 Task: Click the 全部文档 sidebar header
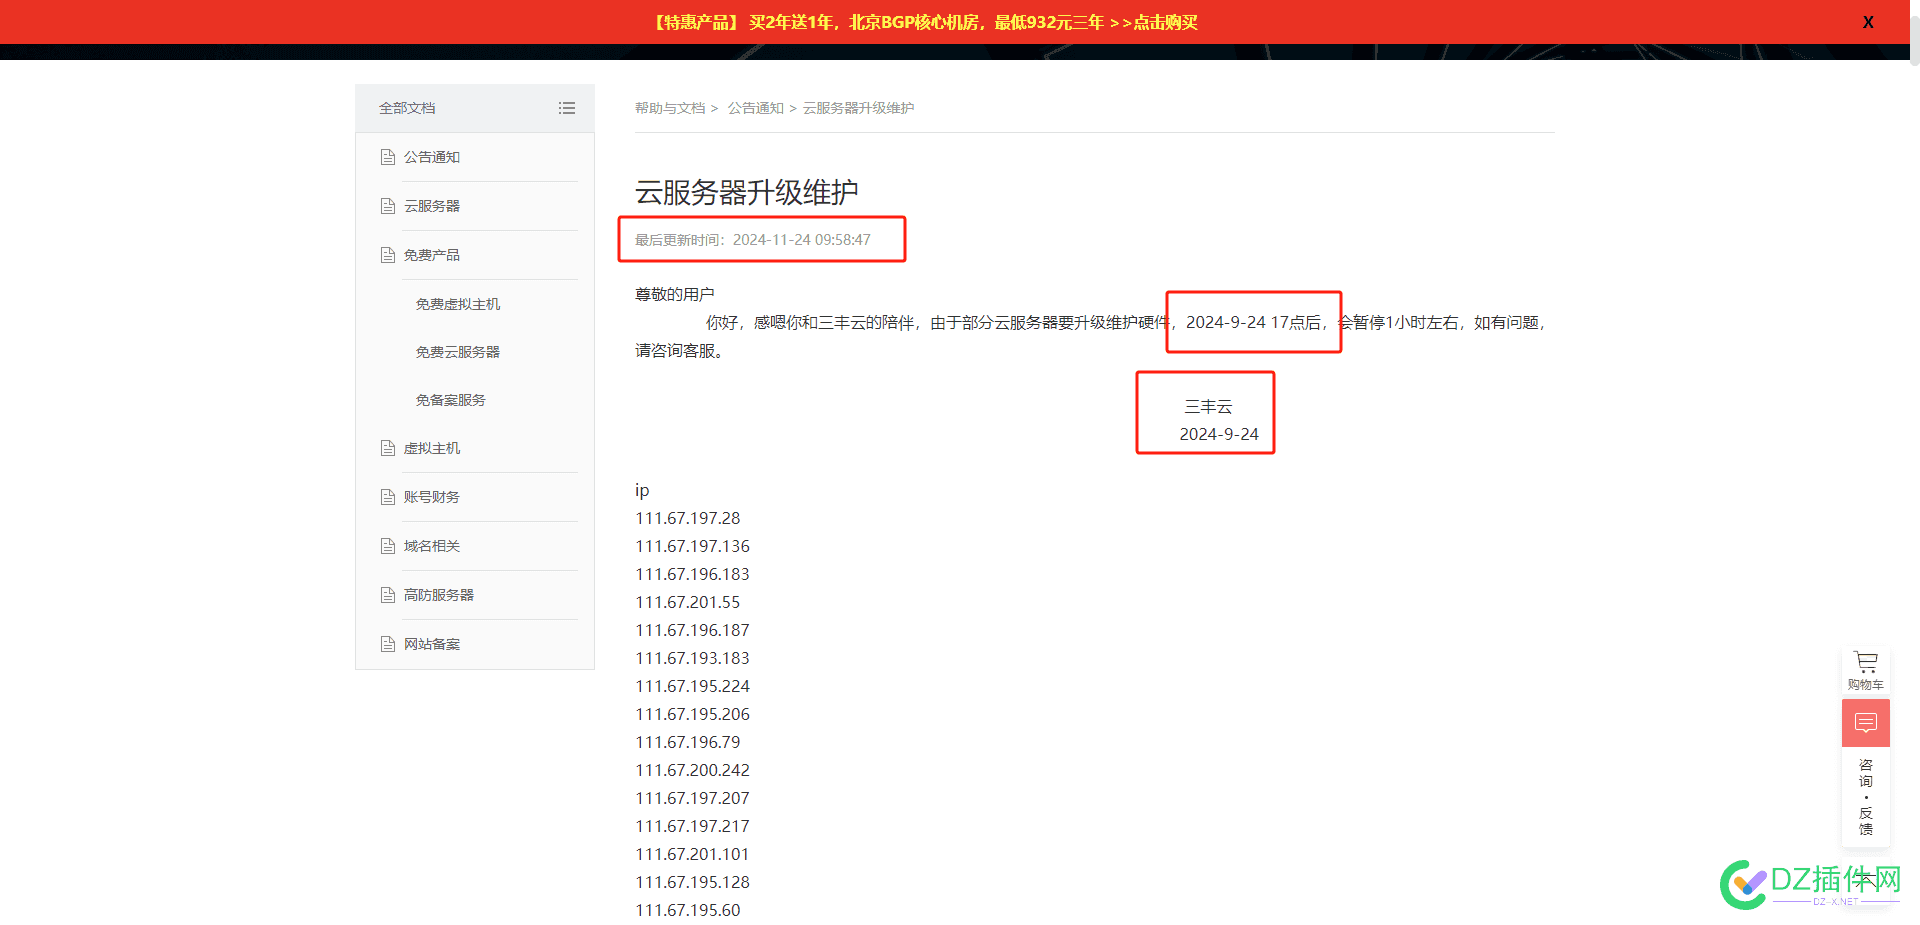[407, 108]
